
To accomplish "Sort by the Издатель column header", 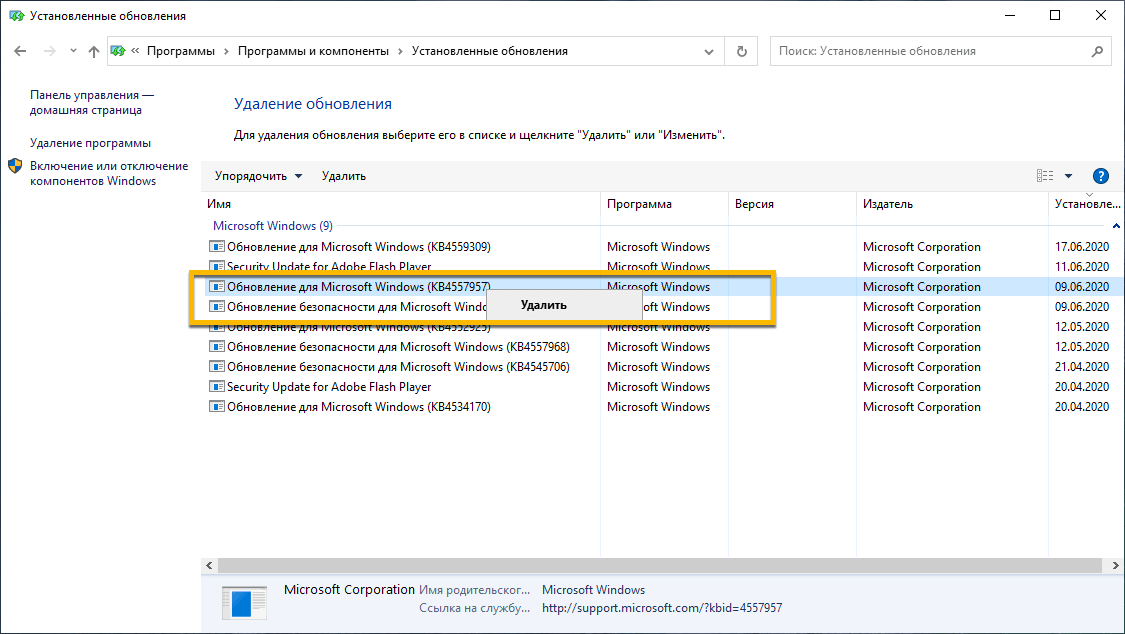I will [x=952, y=204].
